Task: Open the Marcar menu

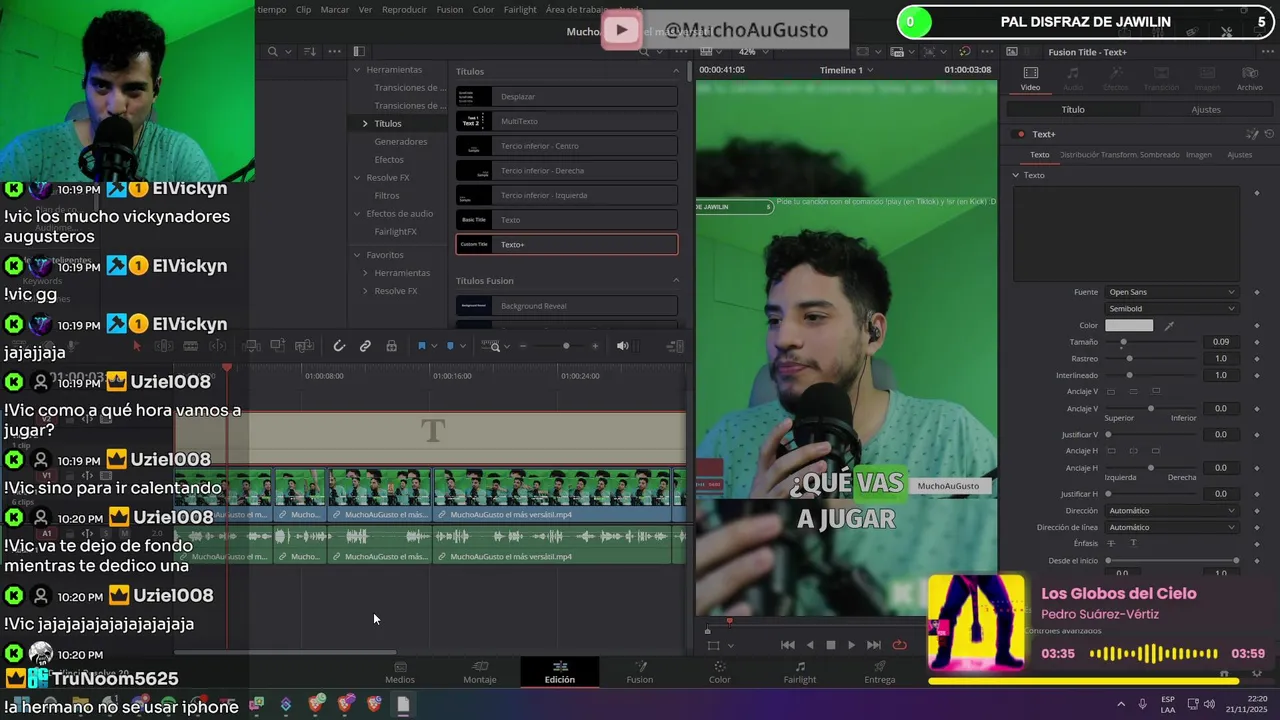Action: coord(334,9)
